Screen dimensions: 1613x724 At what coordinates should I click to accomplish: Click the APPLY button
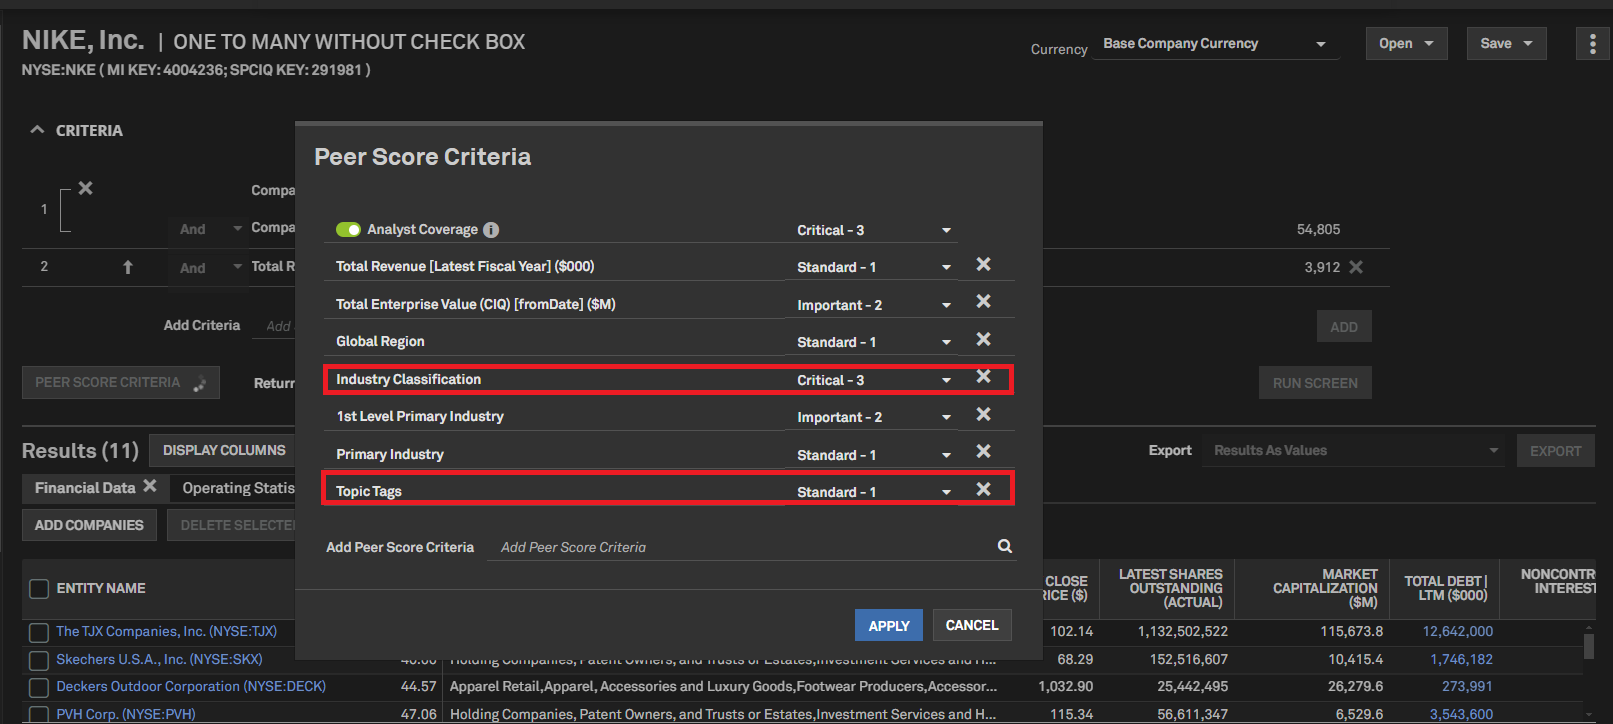[888, 625]
